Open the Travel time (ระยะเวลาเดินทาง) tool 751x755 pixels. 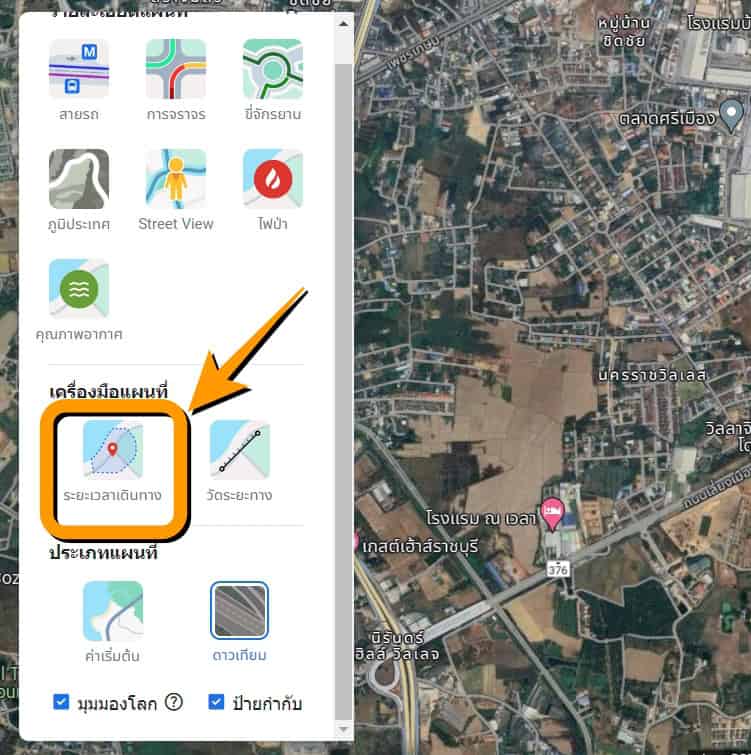112,451
